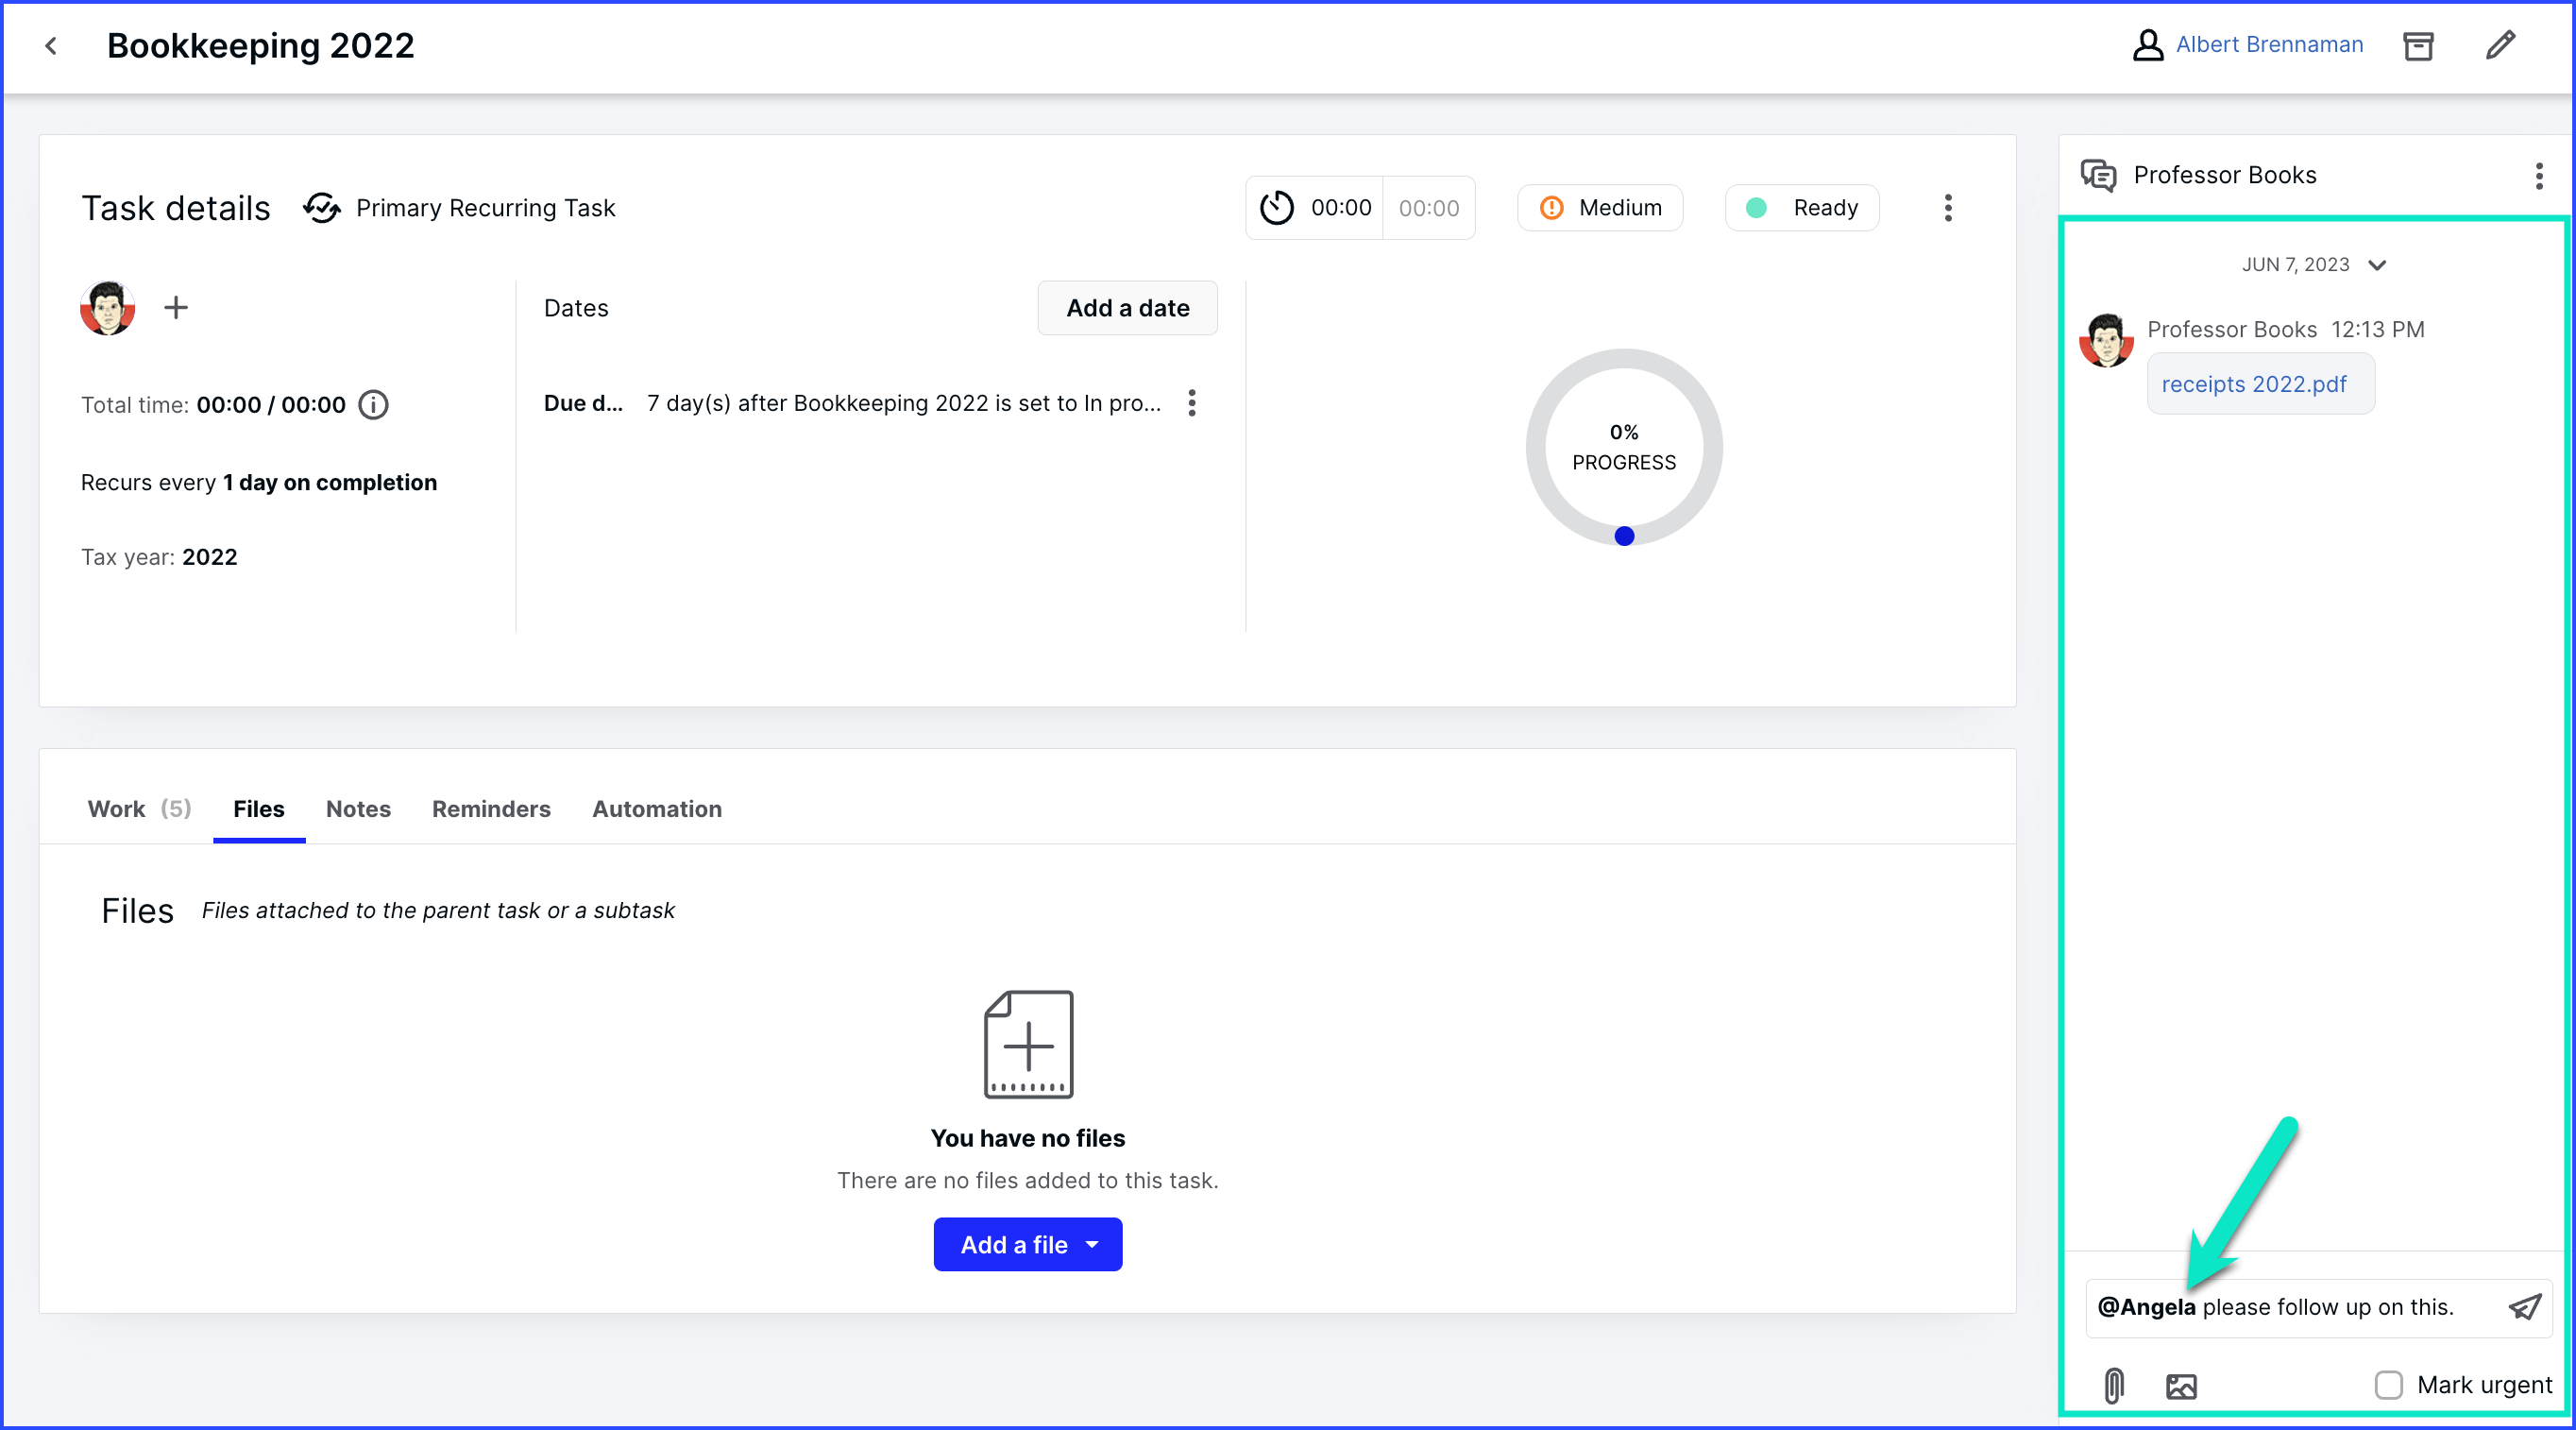Open the Medium priority dropdown
Image resolution: width=2576 pixels, height=1430 pixels.
point(1599,208)
